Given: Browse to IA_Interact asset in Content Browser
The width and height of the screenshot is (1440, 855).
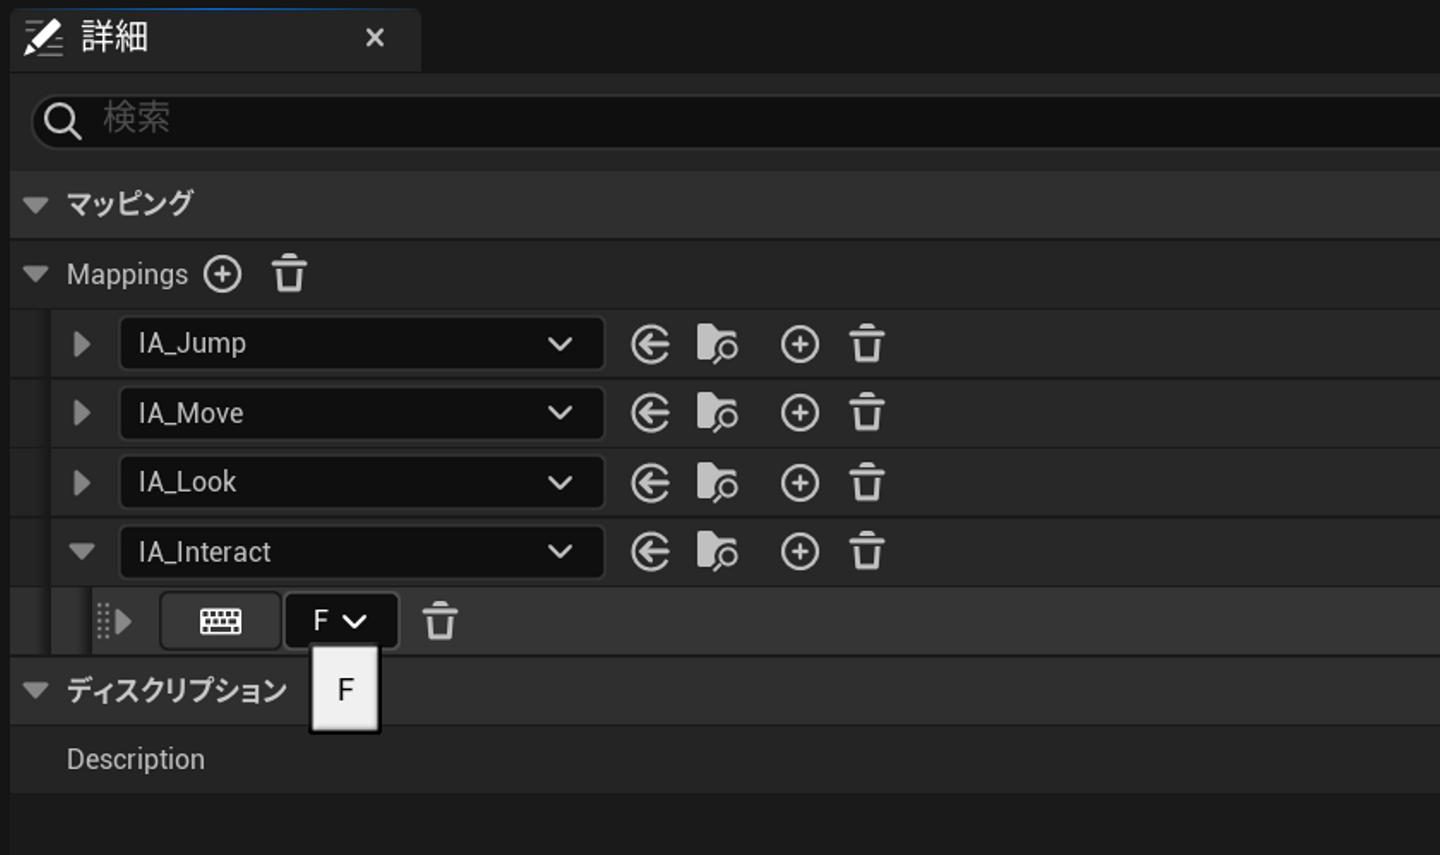Looking at the screenshot, I should pos(717,552).
